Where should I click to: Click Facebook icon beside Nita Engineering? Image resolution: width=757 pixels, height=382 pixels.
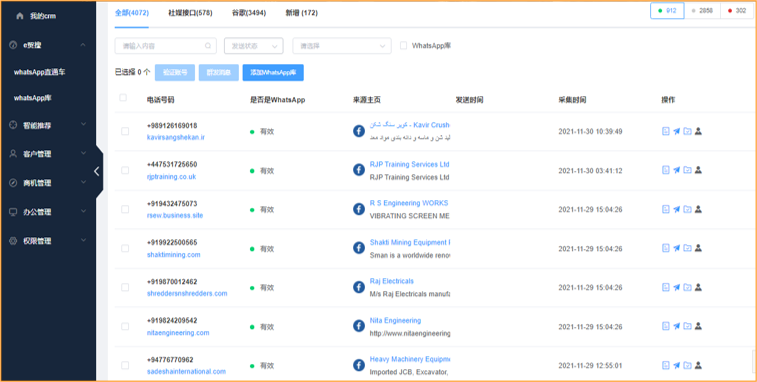pos(359,326)
